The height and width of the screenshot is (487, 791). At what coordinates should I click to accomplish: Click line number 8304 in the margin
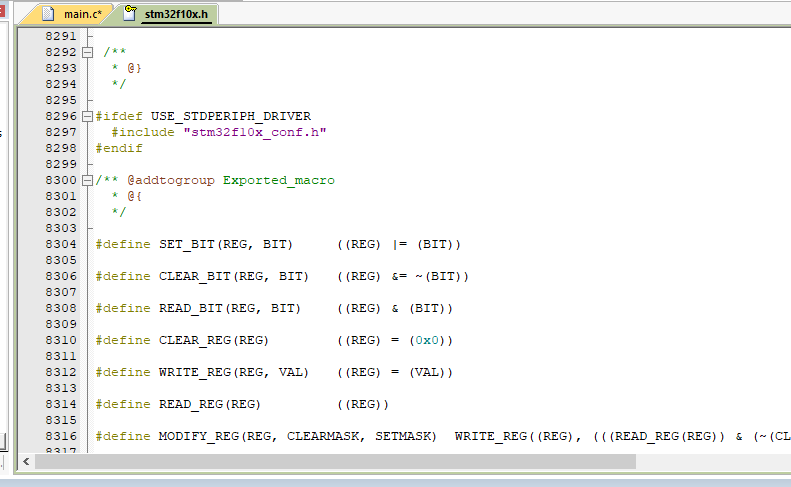pos(61,244)
